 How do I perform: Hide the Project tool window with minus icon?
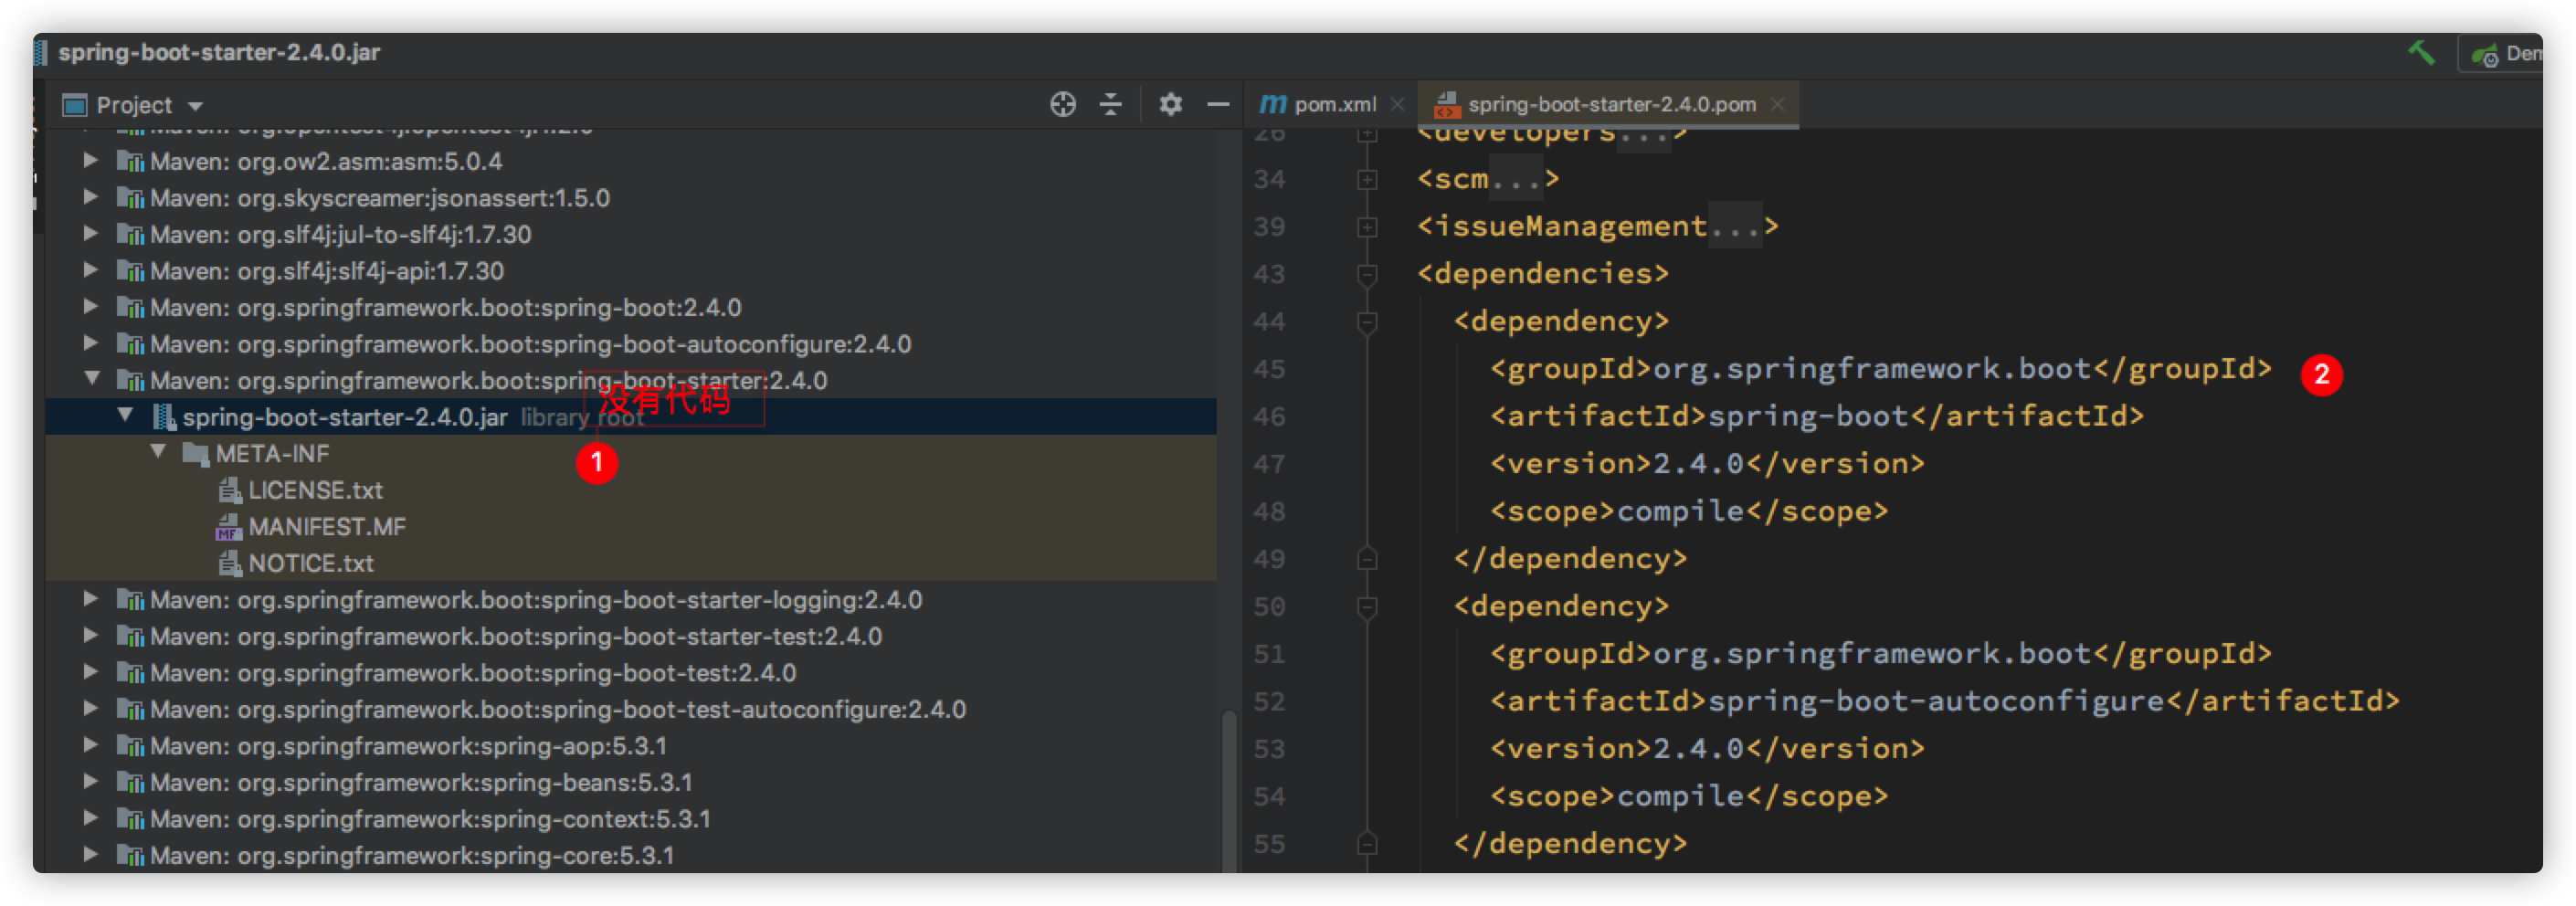(1218, 104)
